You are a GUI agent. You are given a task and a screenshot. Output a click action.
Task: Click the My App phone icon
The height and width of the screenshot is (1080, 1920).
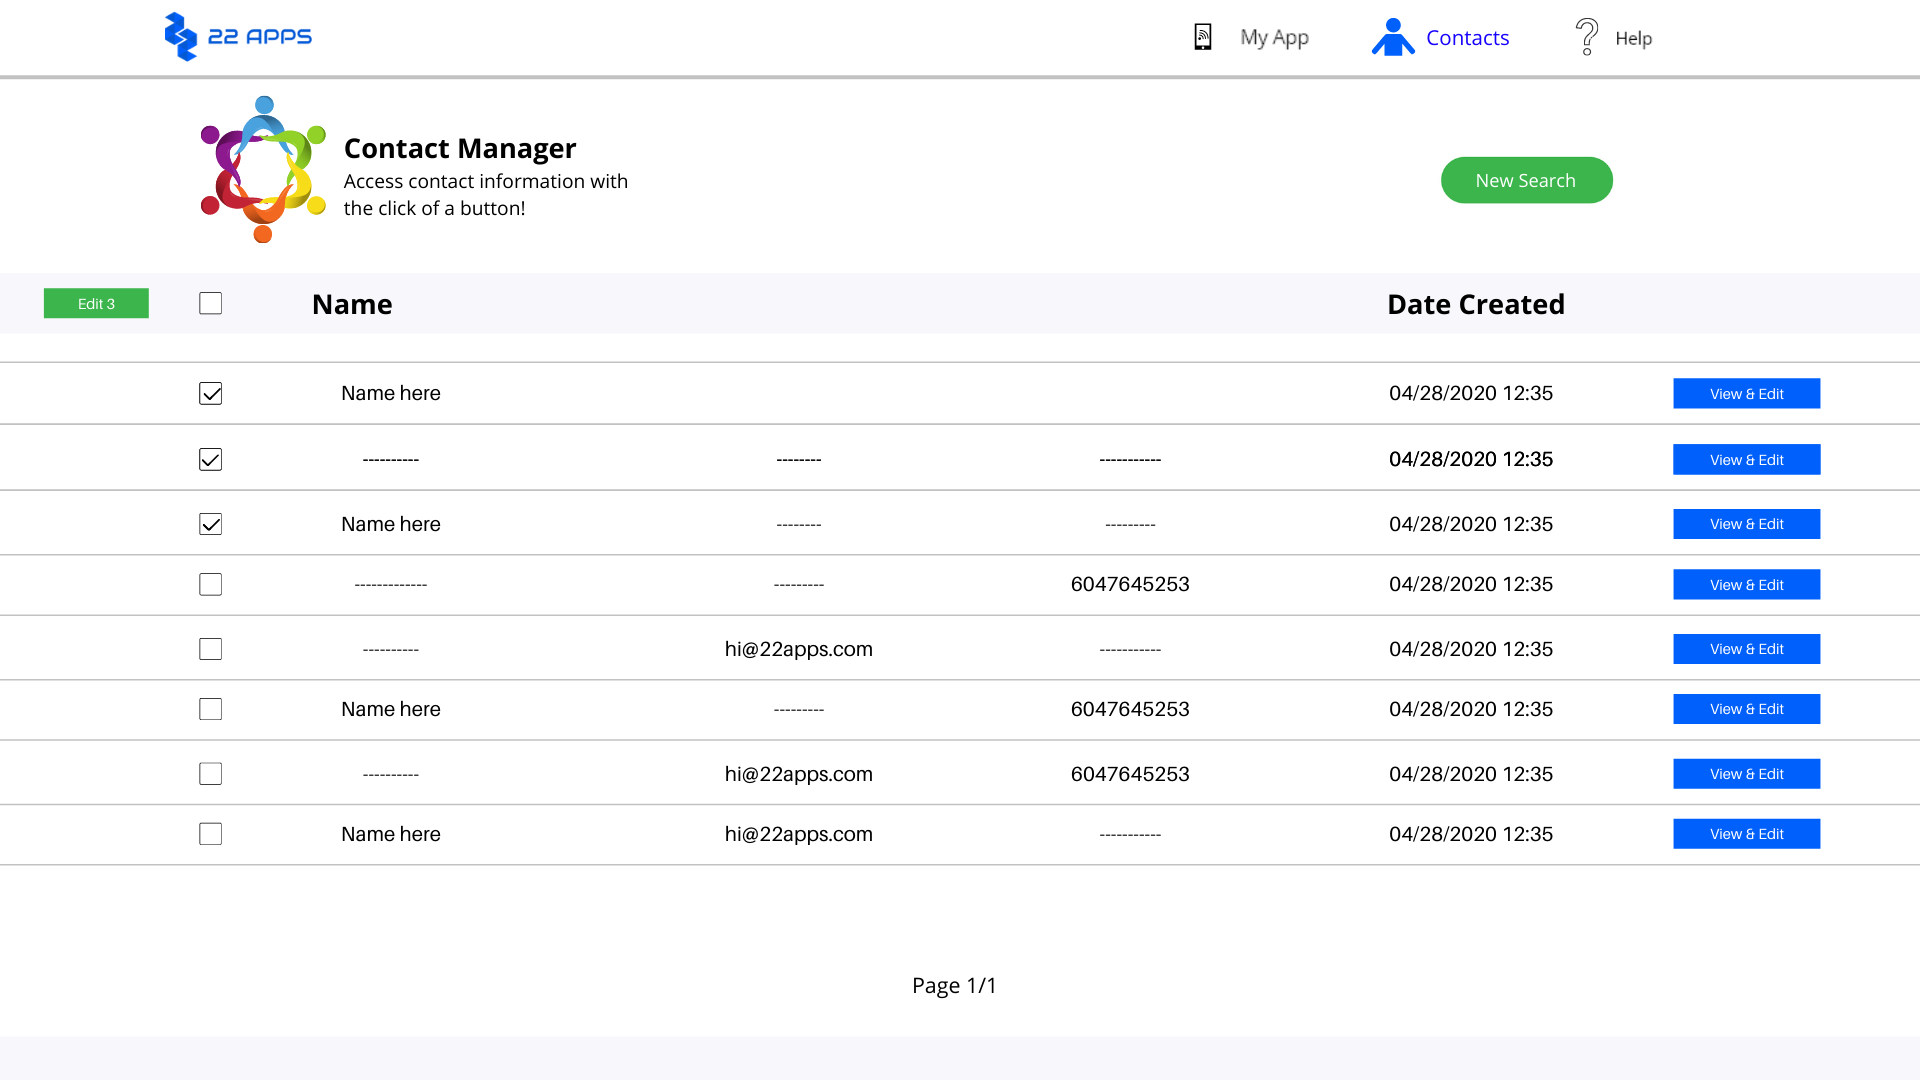point(1203,37)
